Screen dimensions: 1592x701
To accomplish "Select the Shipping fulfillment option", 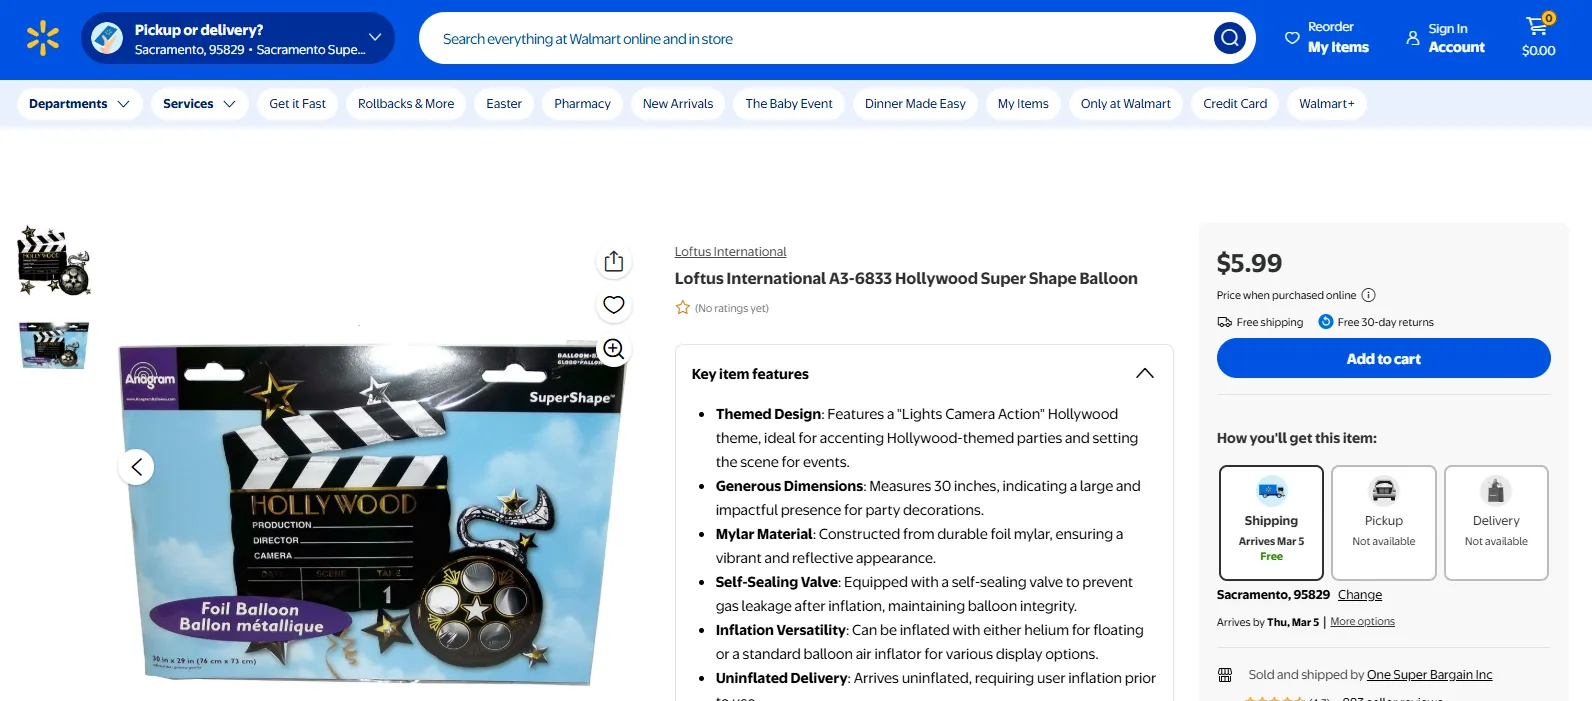I will coord(1271,523).
